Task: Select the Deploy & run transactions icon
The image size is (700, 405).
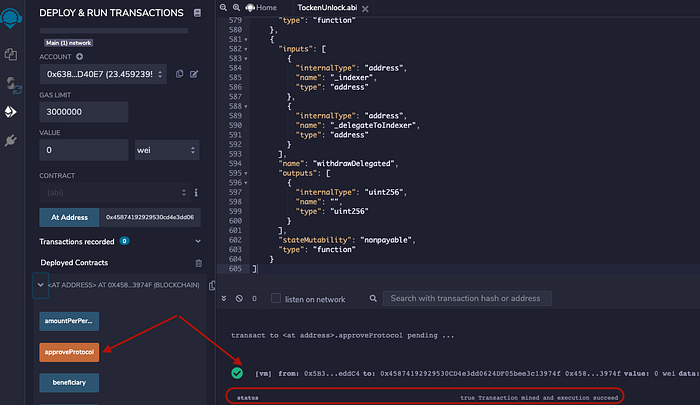Action: coord(11,112)
